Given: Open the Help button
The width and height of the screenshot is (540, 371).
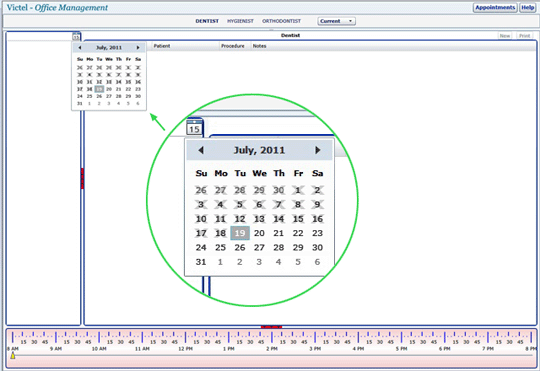Looking at the screenshot, I should point(528,8).
